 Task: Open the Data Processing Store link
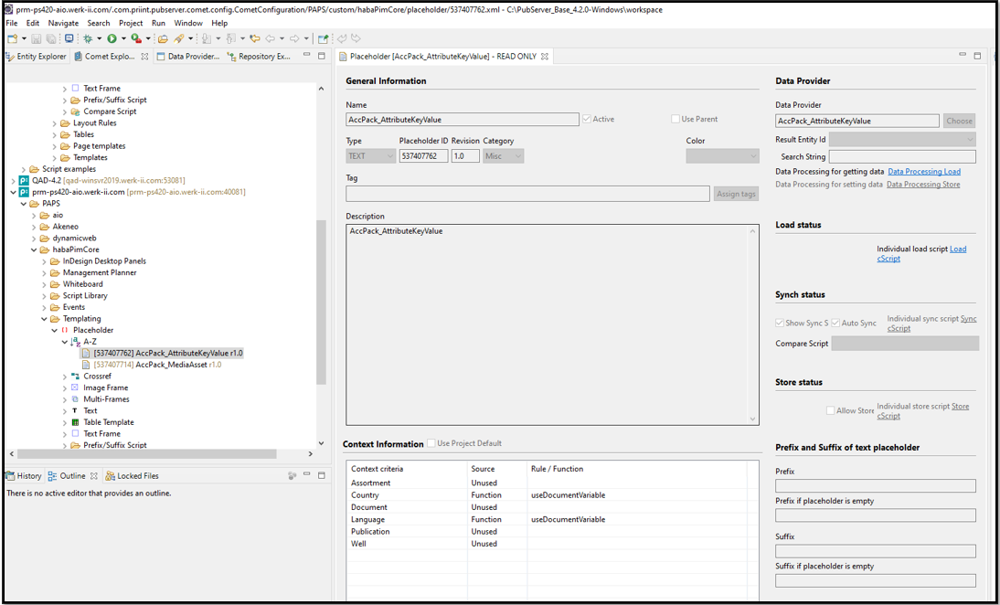pos(923,184)
